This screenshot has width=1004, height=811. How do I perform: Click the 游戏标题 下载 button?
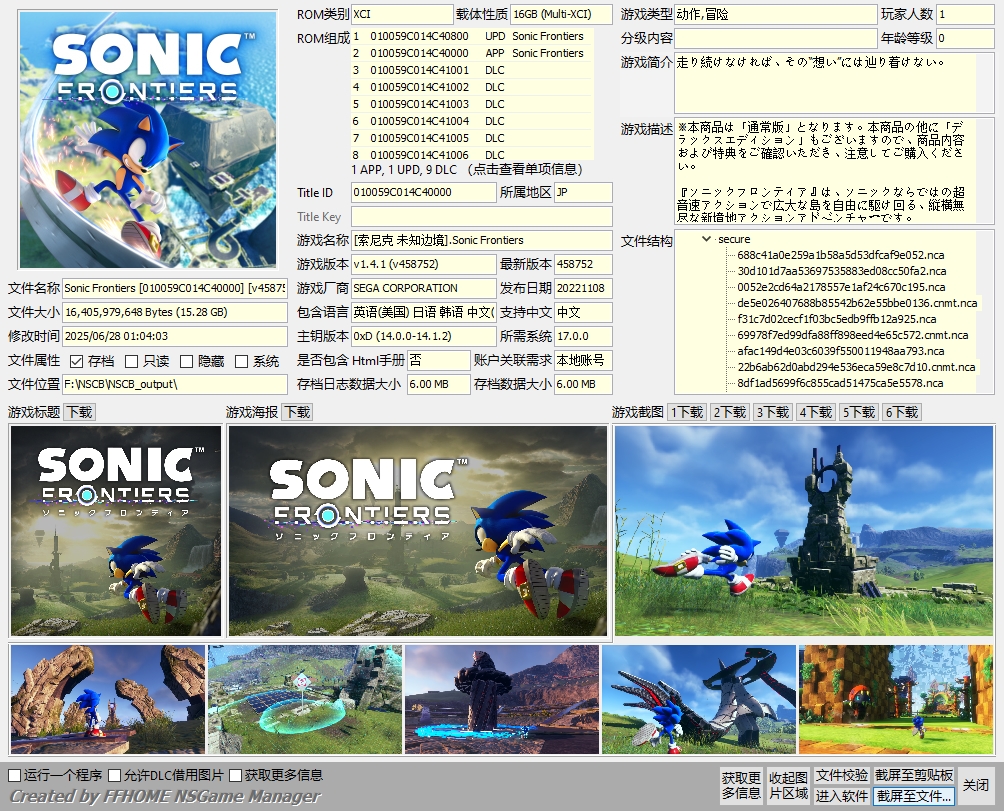point(79,412)
